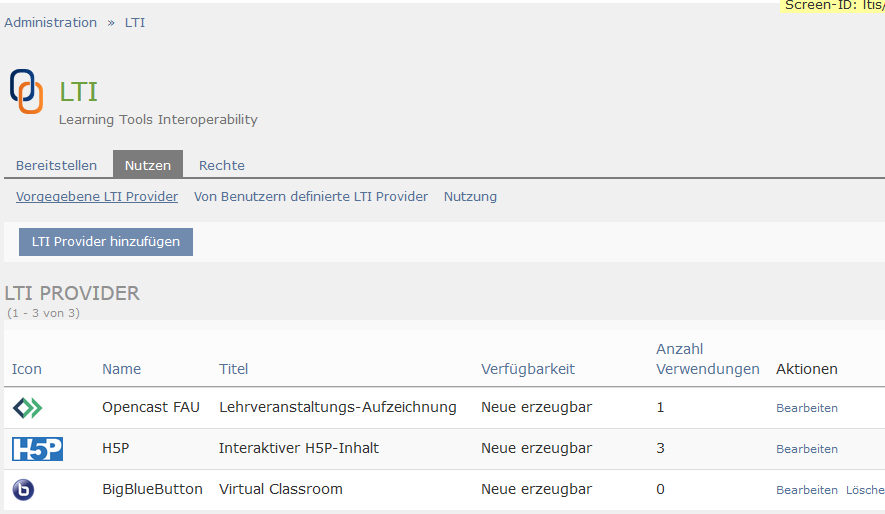
Task: Select the Nutzen tab
Action: (148, 165)
